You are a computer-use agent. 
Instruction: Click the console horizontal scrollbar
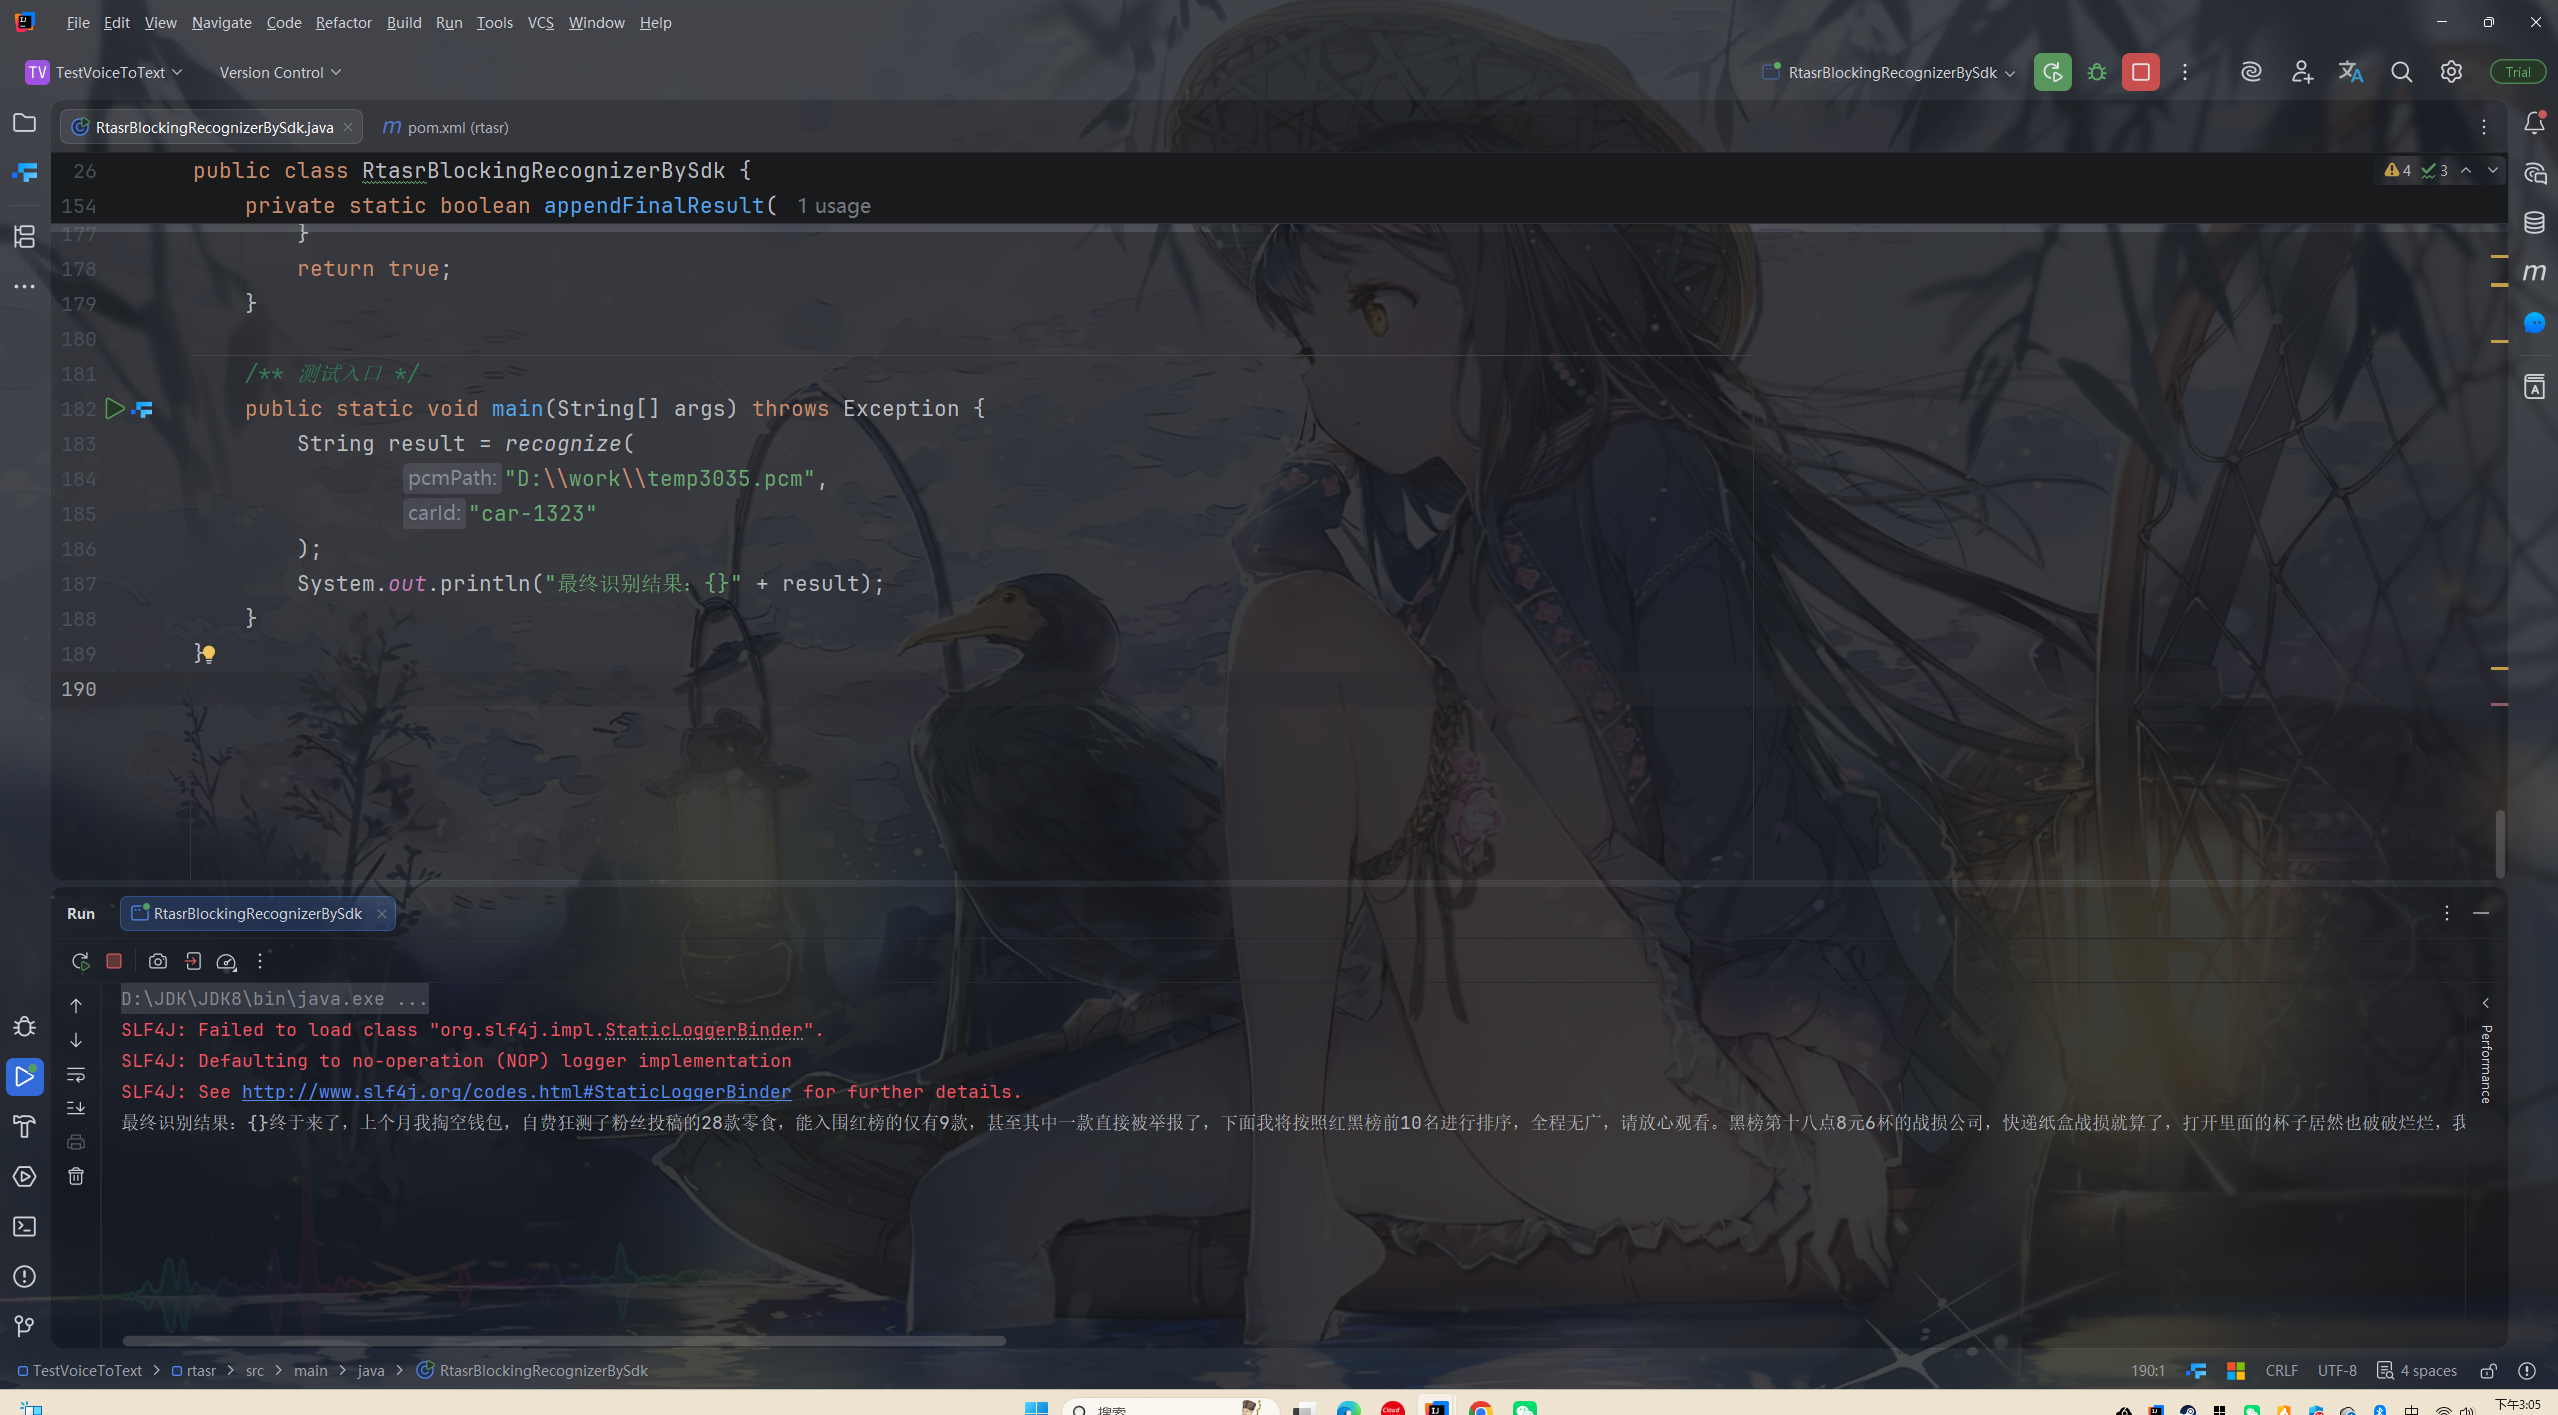563,1341
